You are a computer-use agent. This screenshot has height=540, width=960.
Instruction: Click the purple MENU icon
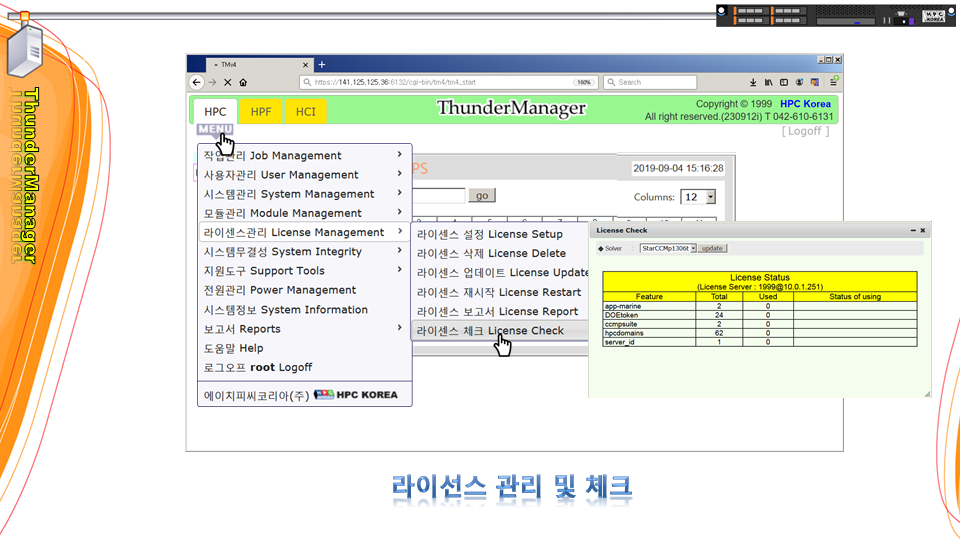click(215, 129)
